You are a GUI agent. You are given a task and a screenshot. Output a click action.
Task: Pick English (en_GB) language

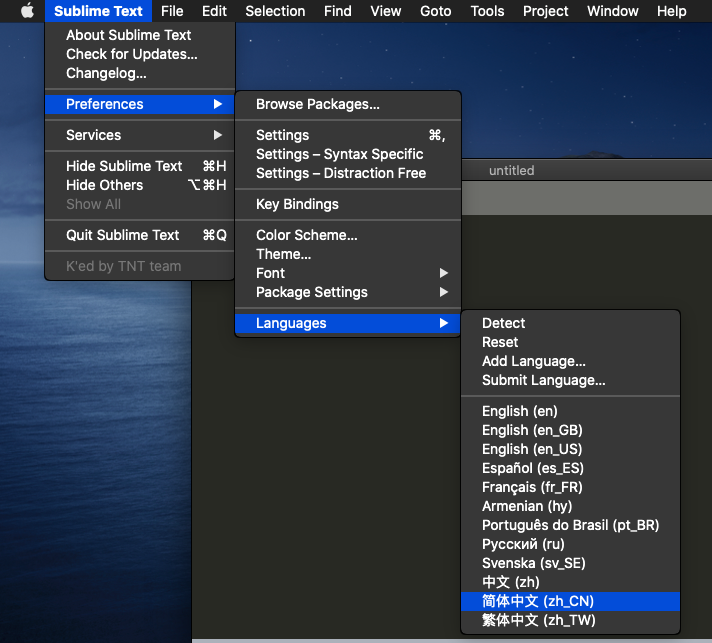pyautogui.click(x=570, y=430)
